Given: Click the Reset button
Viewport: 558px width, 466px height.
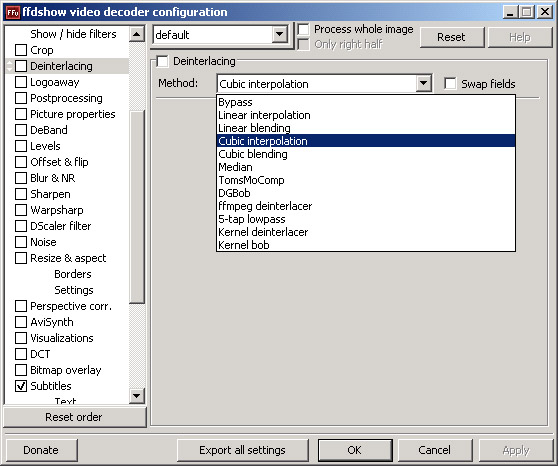Looking at the screenshot, I should point(452,37).
